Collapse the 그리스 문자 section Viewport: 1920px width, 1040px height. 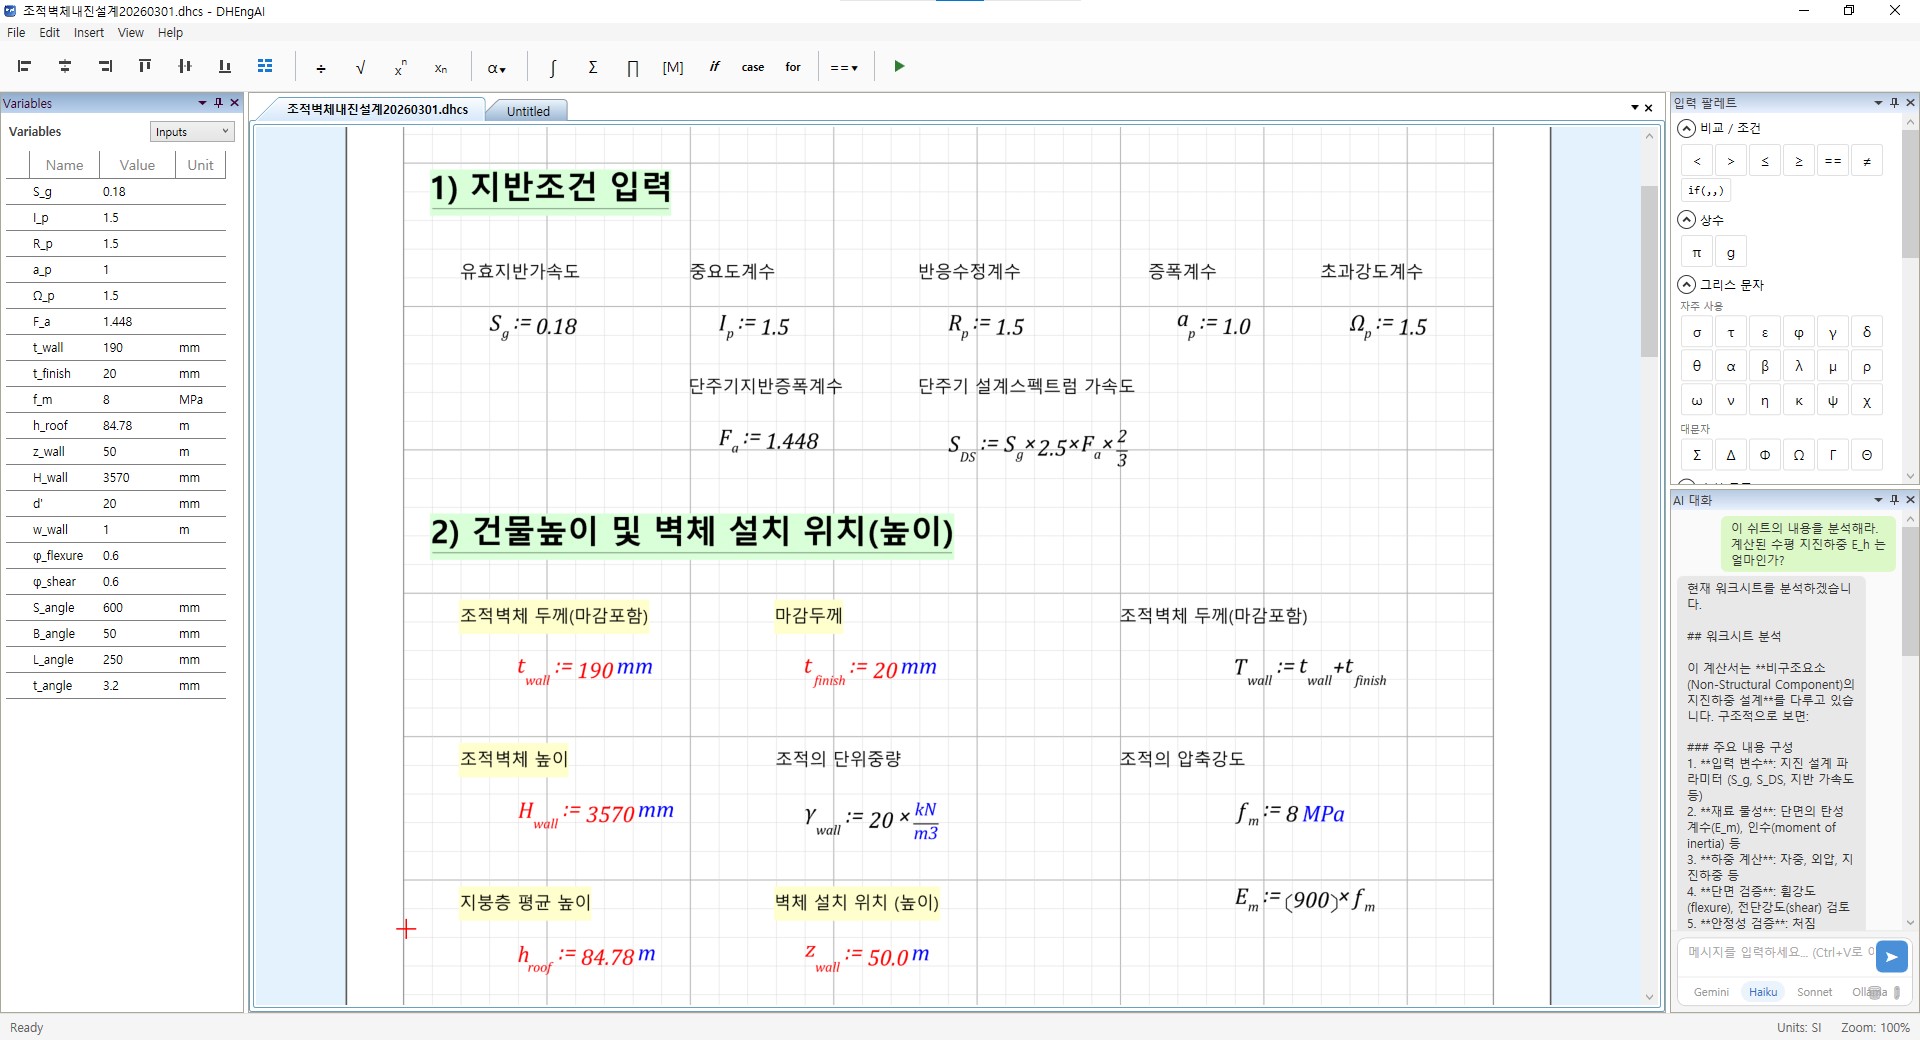(1687, 285)
